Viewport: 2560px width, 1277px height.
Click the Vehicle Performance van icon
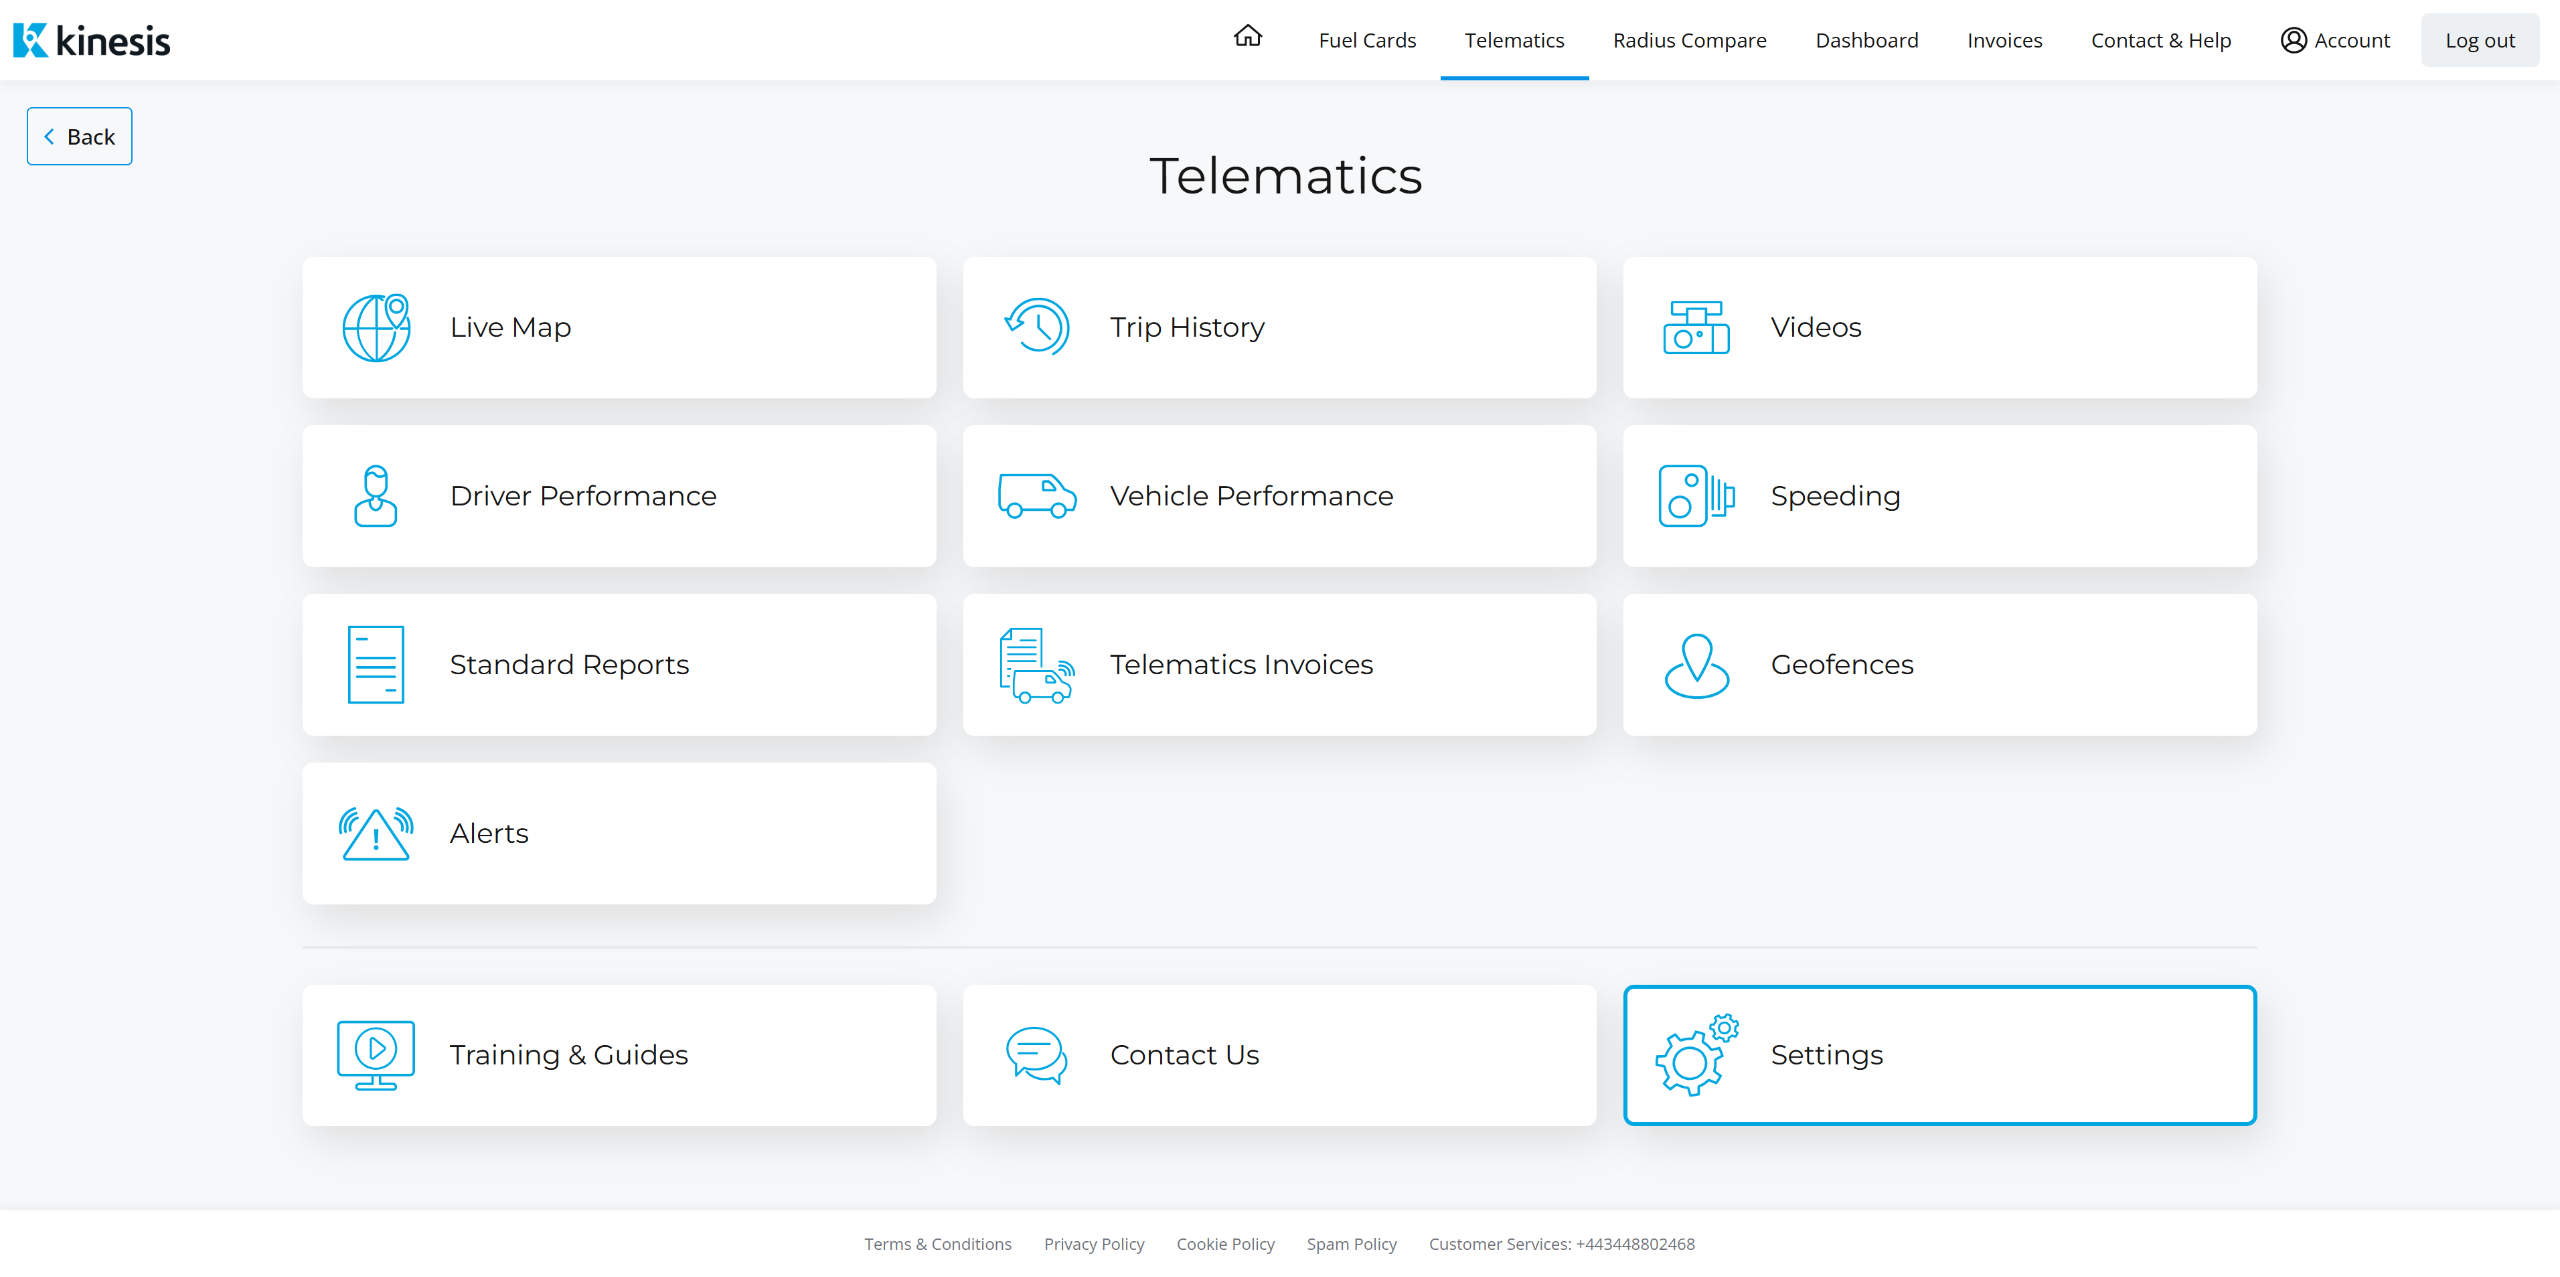point(1037,496)
